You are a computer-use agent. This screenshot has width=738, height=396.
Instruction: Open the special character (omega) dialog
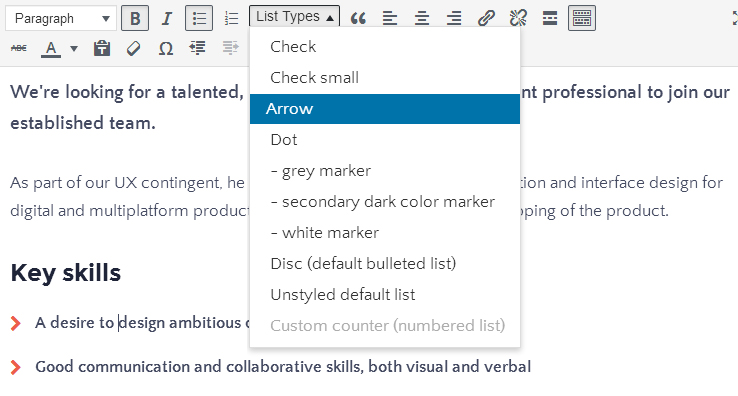point(166,48)
